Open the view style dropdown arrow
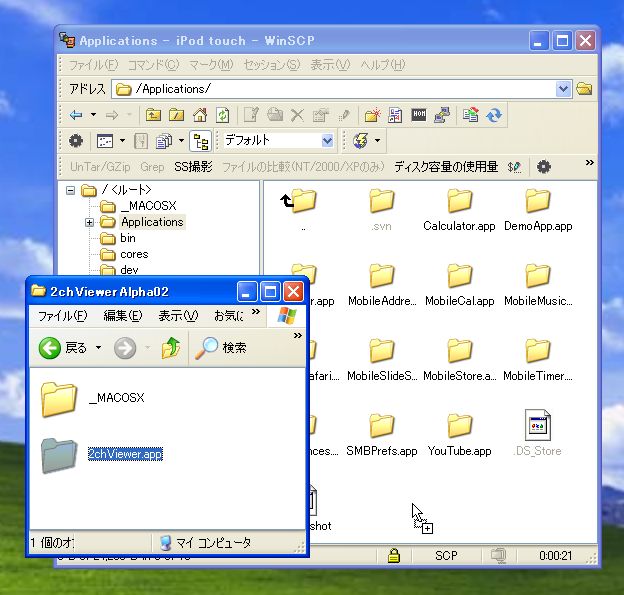This screenshot has height=595, width=624. [x=123, y=140]
